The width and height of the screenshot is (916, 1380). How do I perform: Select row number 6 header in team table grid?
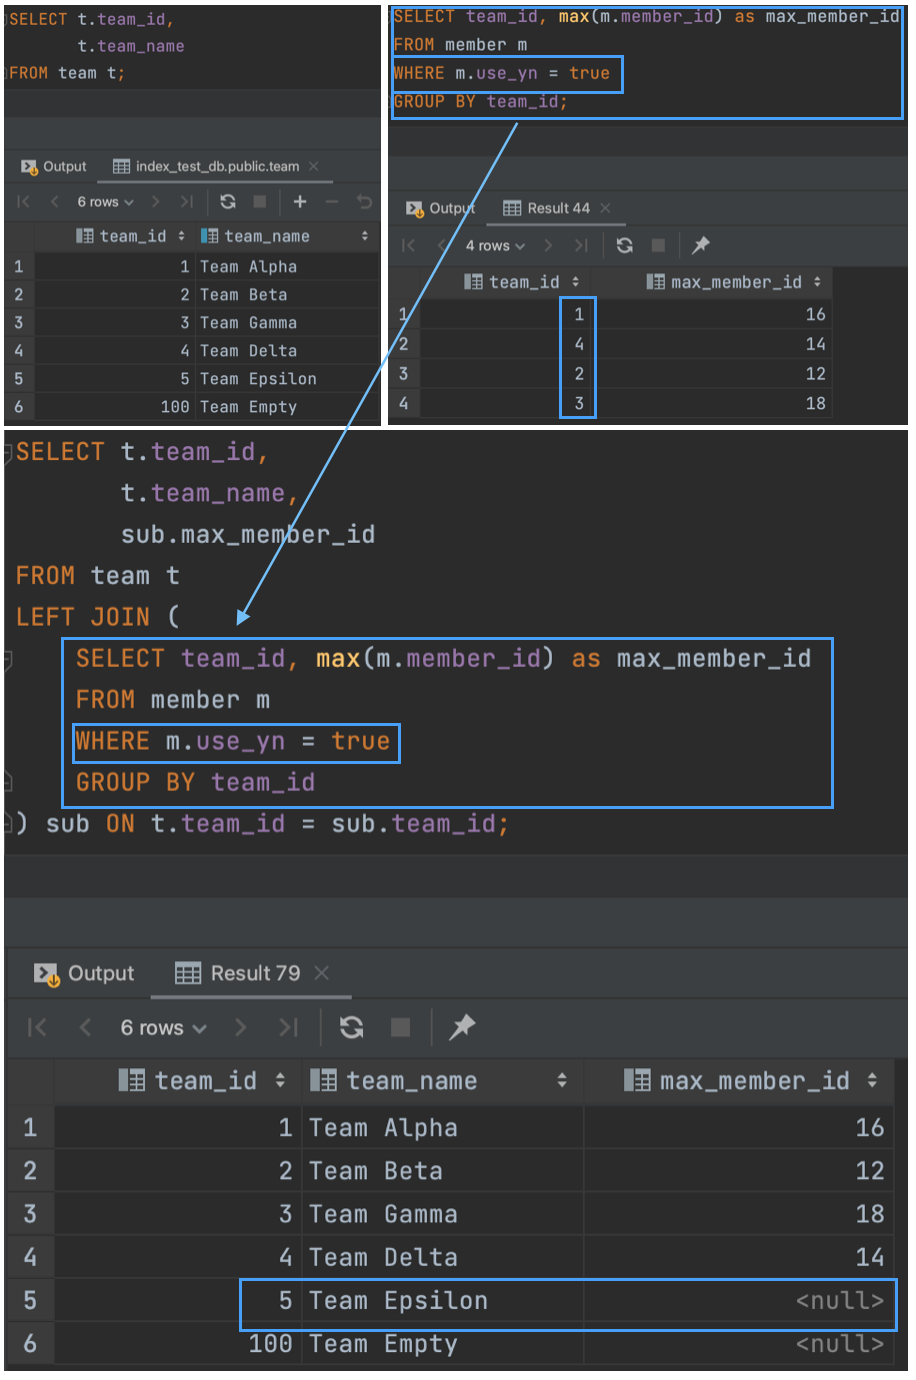click(x=19, y=407)
